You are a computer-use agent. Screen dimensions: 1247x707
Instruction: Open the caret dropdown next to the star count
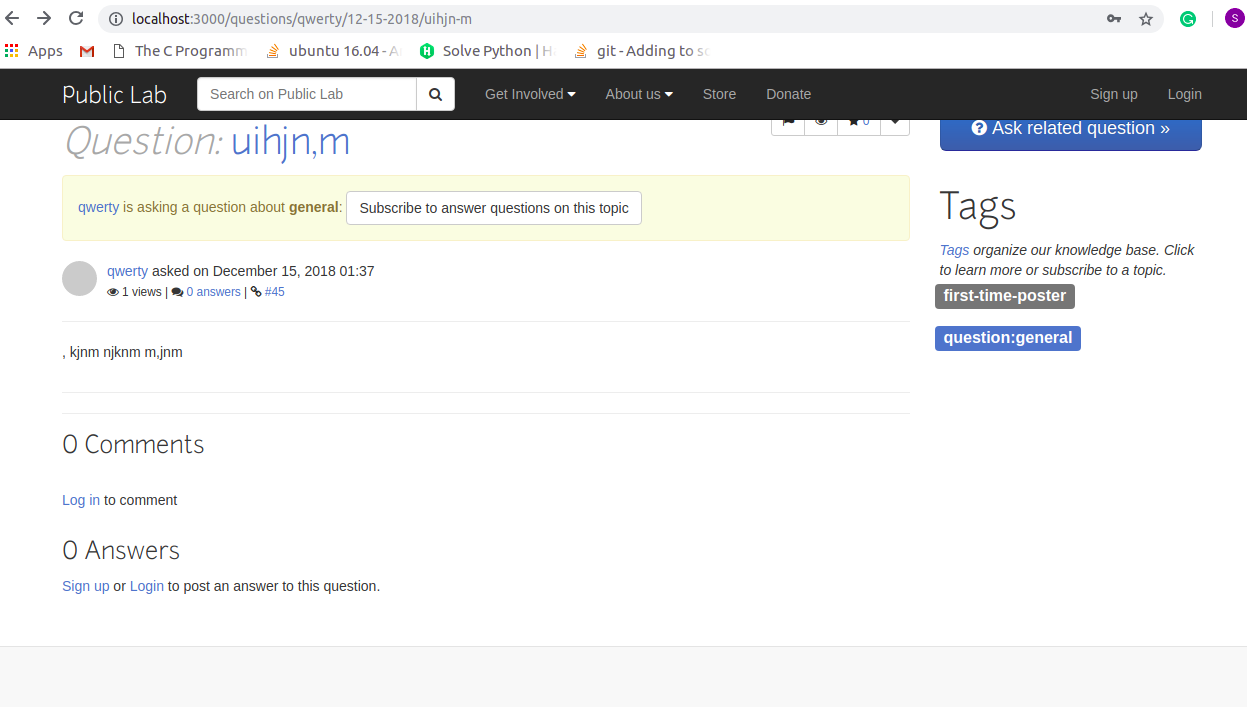pos(893,119)
